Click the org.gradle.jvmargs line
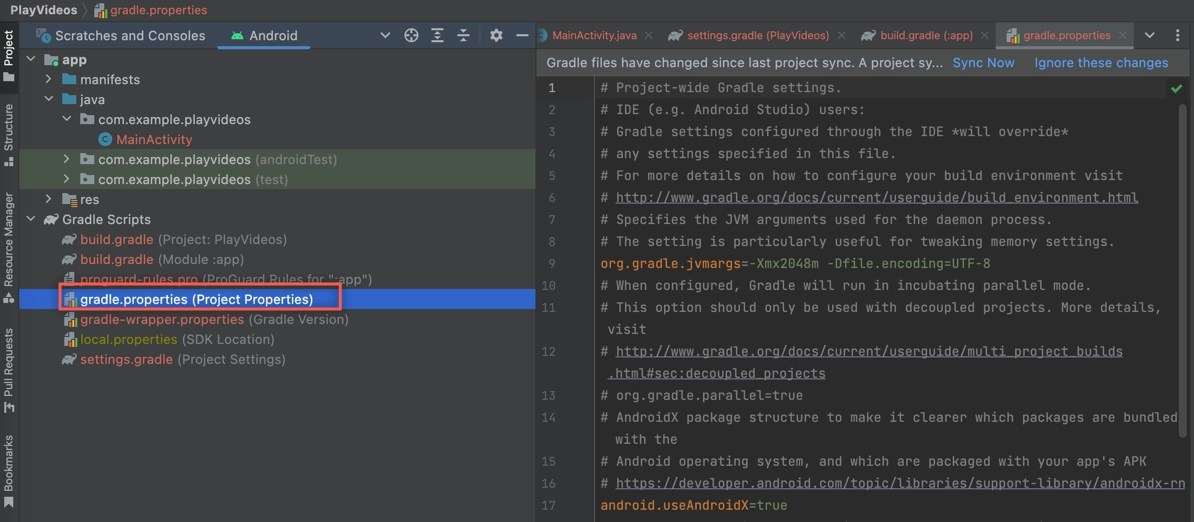1194x522 pixels. point(795,263)
